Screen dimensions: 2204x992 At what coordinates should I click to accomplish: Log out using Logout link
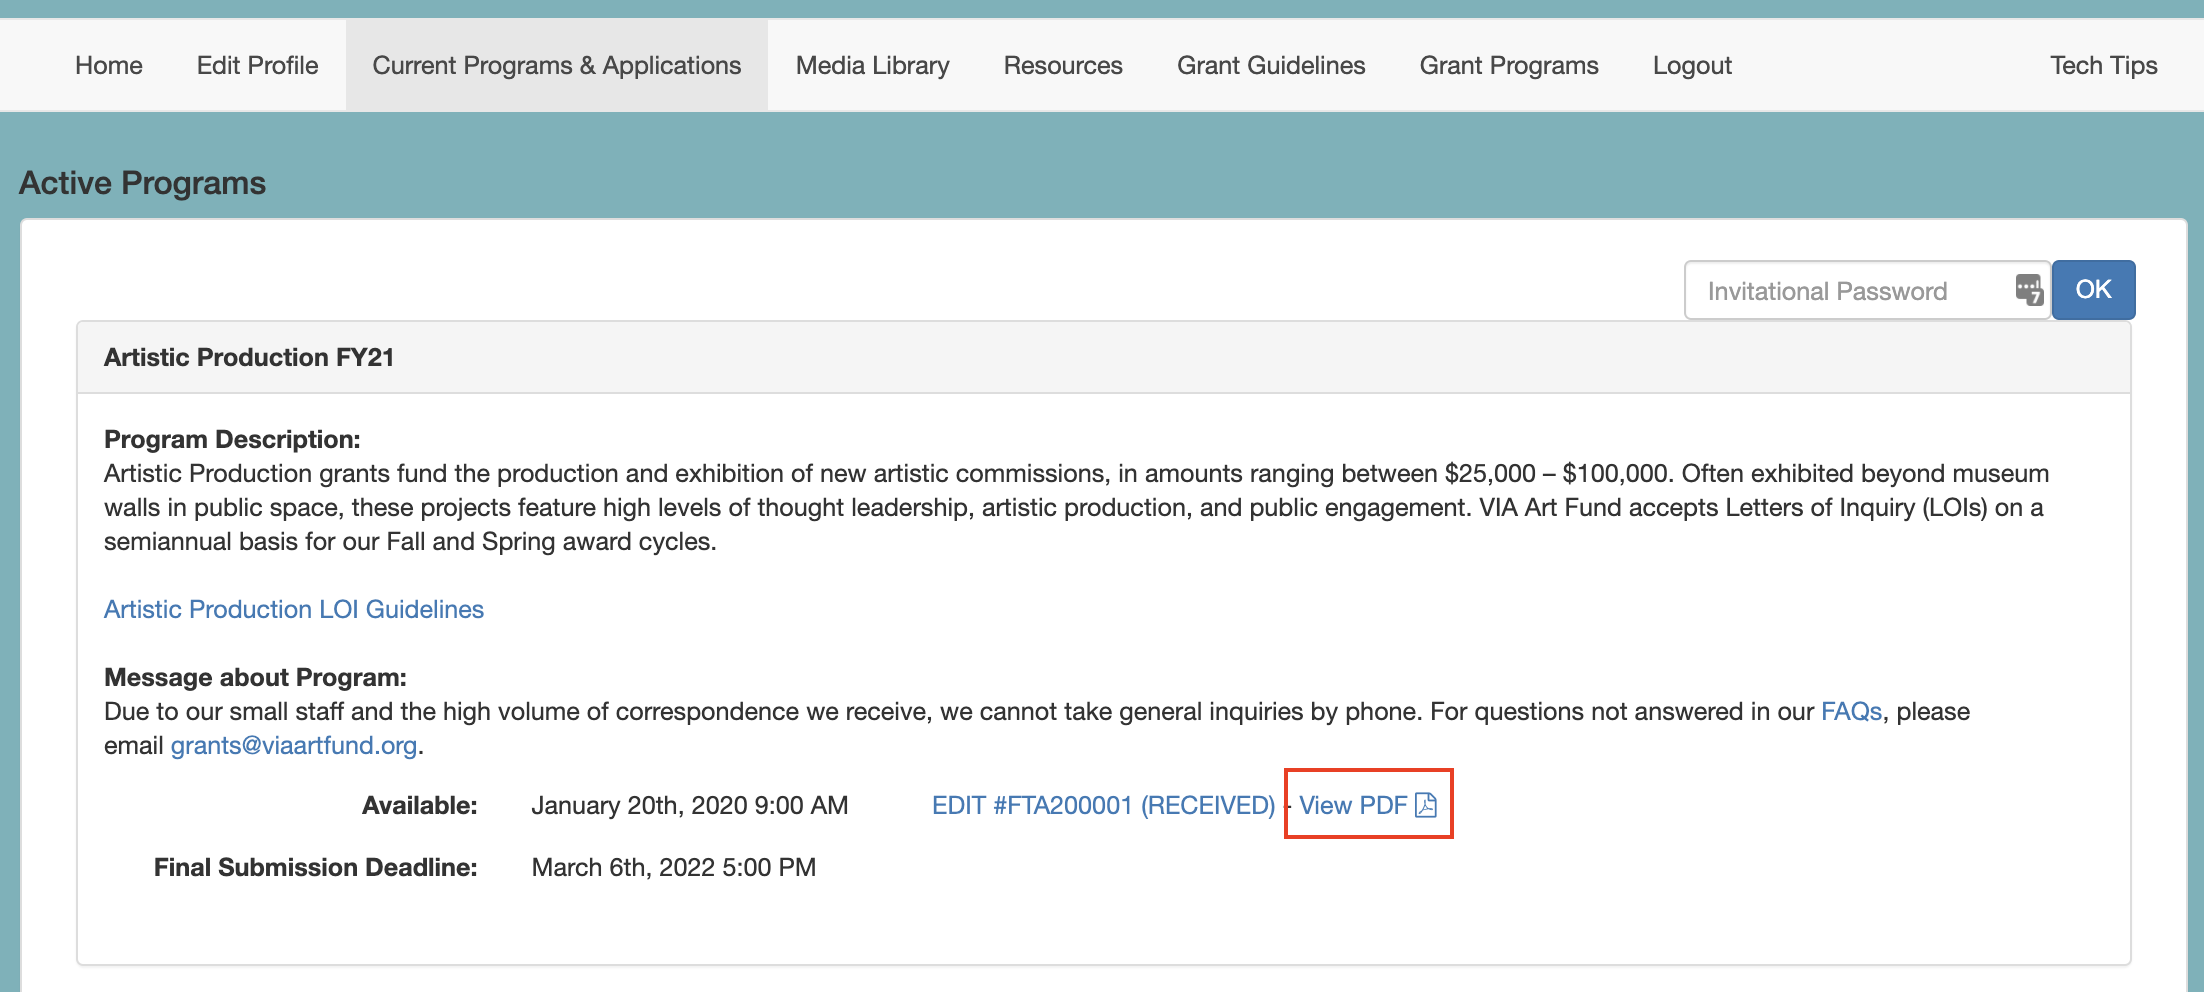[x=1692, y=65]
